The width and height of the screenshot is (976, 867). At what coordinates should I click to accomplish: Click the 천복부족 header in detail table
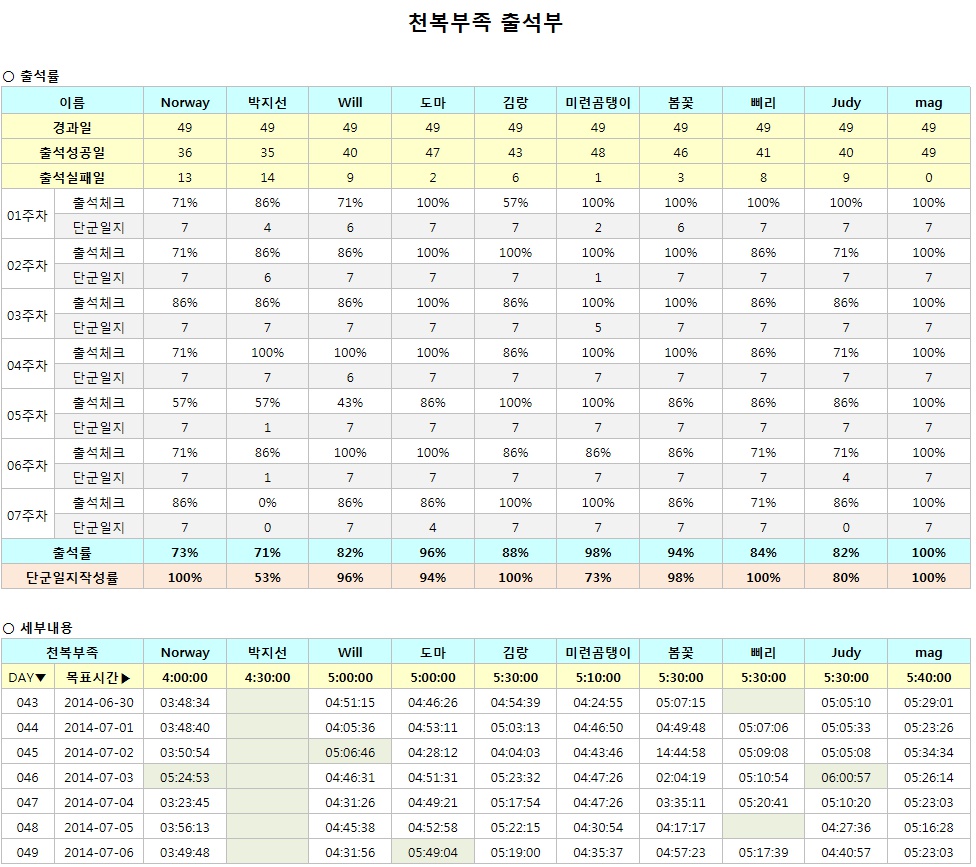(x=72, y=652)
